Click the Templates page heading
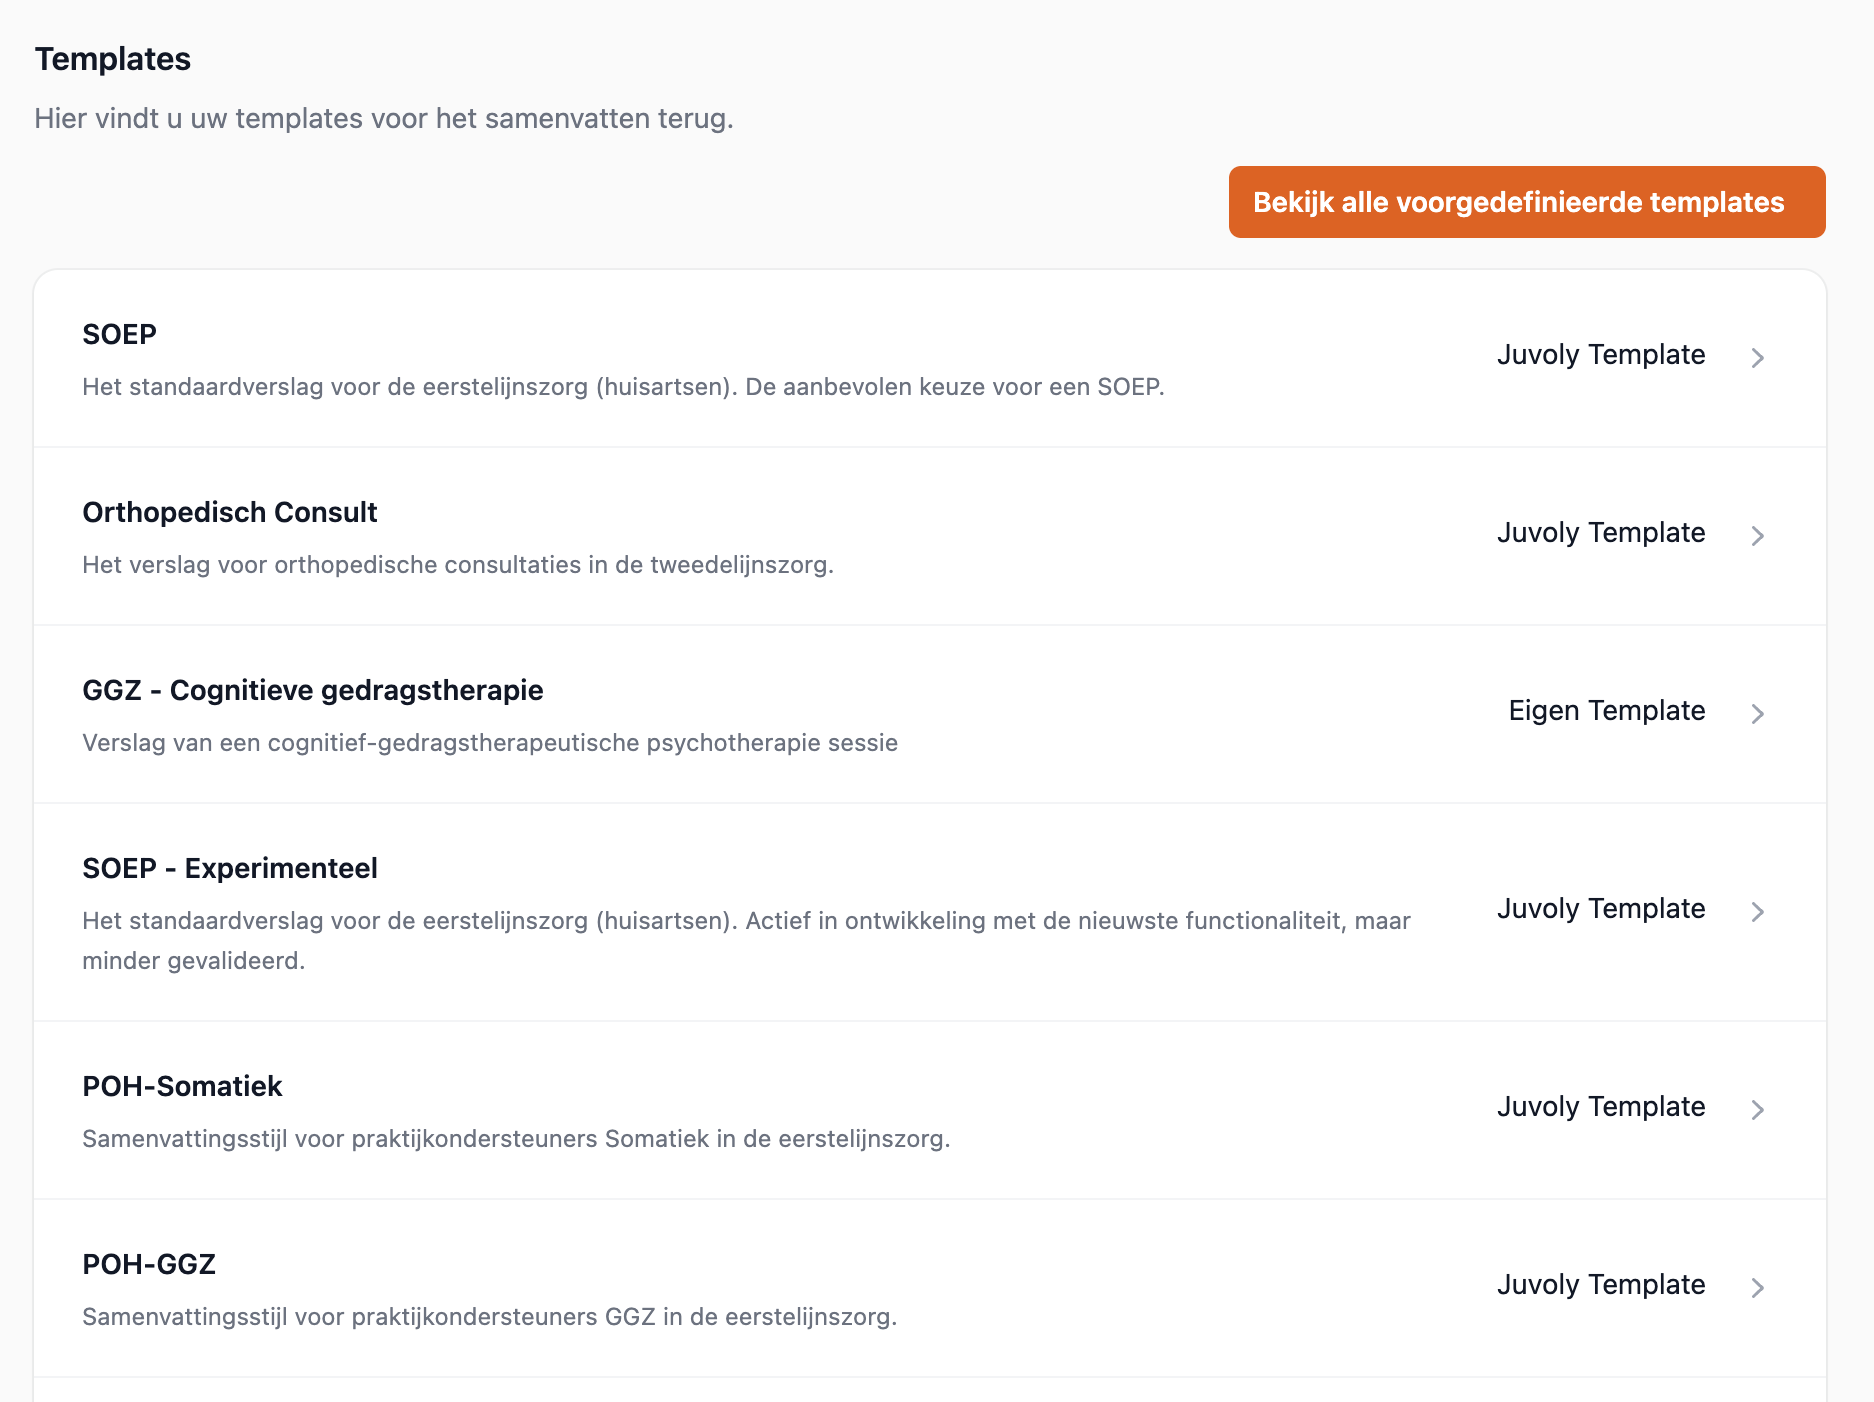Image resolution: width=1874 pixels, height=1402 pixels. [x=112, y=59]
